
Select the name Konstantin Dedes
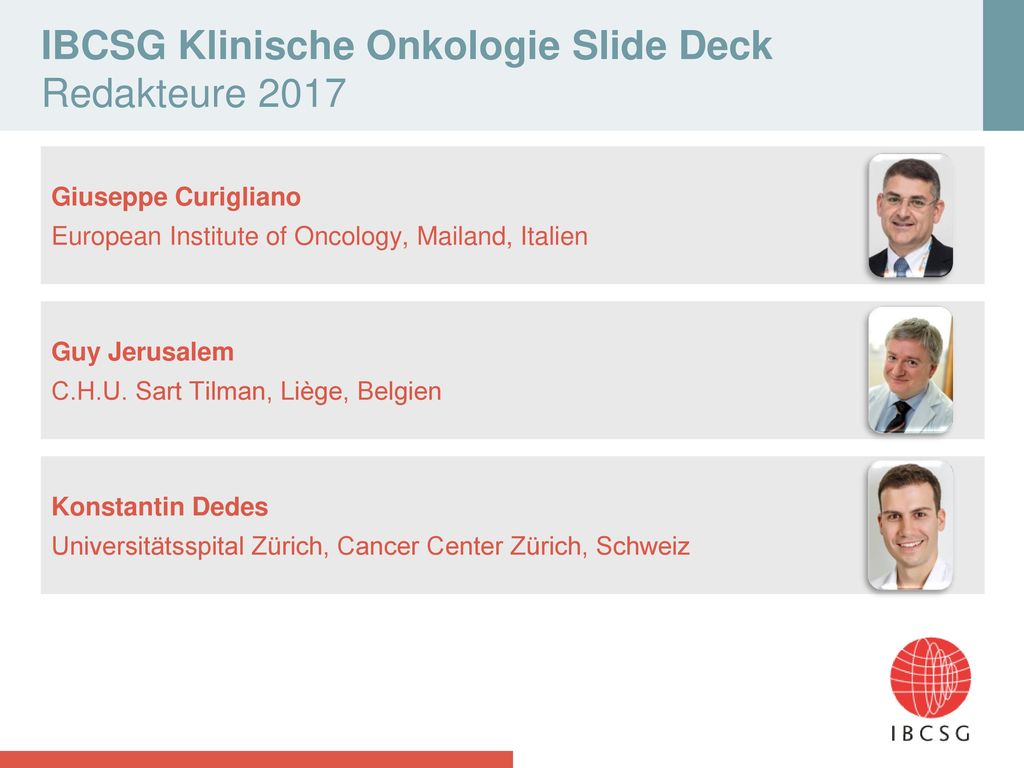pyautogui.click(x=160, y=507)
